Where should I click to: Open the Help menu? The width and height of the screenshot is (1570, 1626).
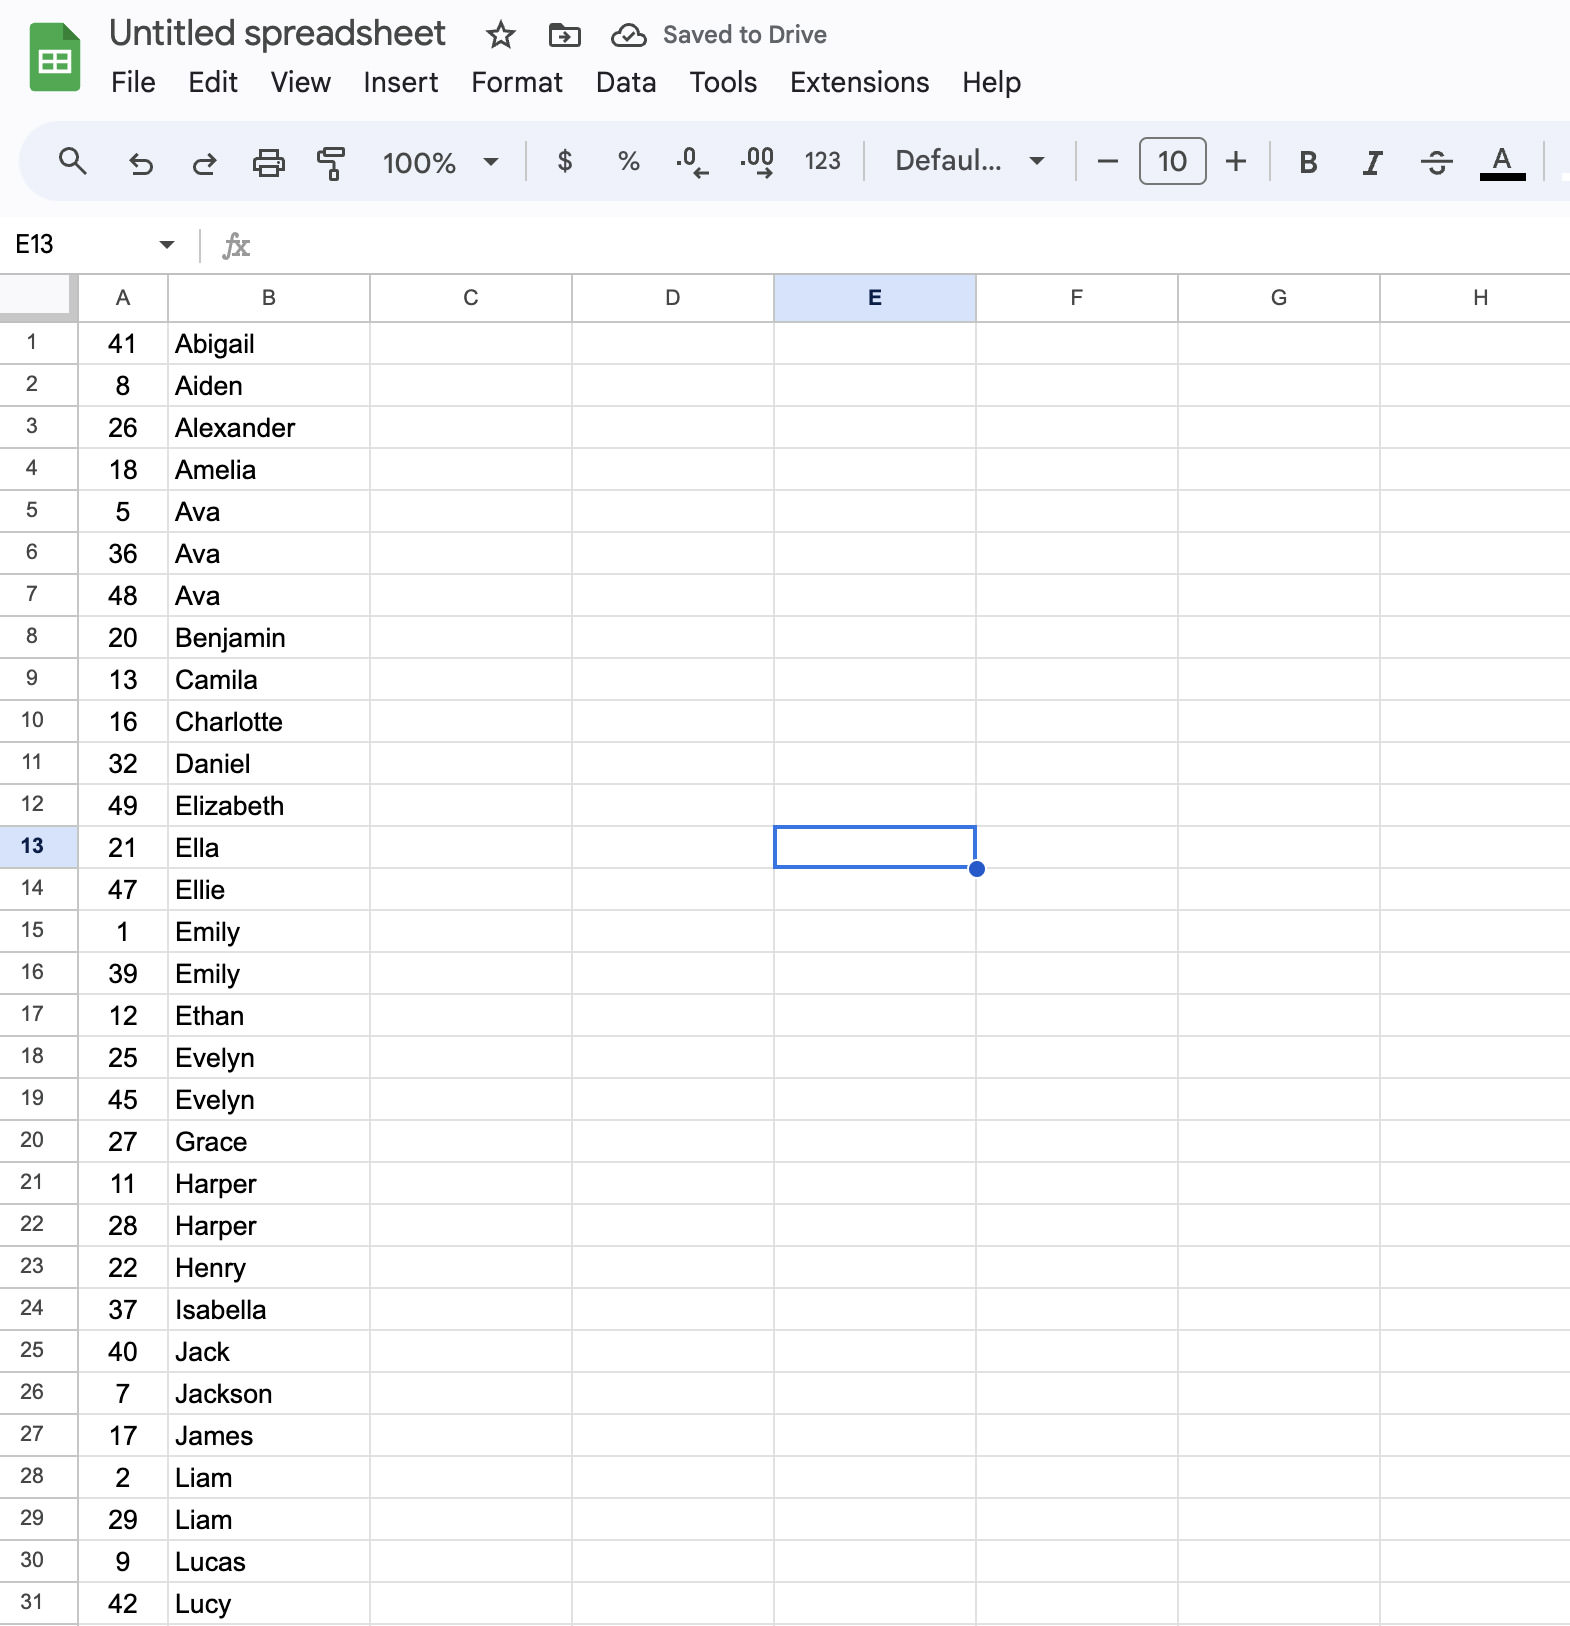point(991,82)
